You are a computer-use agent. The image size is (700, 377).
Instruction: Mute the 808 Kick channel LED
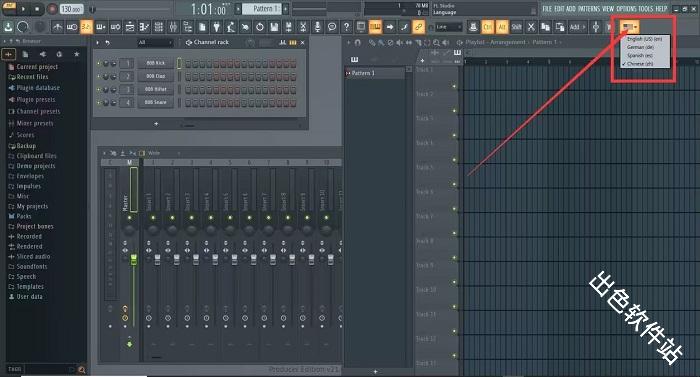[99, 64]
